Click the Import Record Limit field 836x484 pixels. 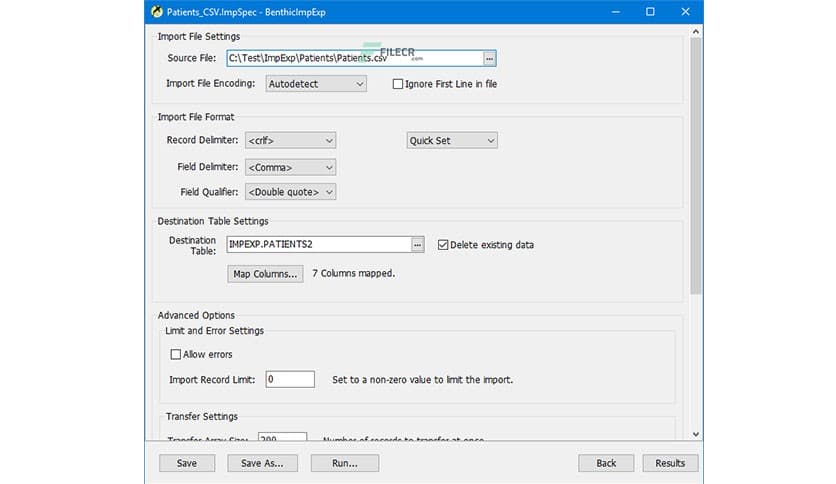(290, 379)
